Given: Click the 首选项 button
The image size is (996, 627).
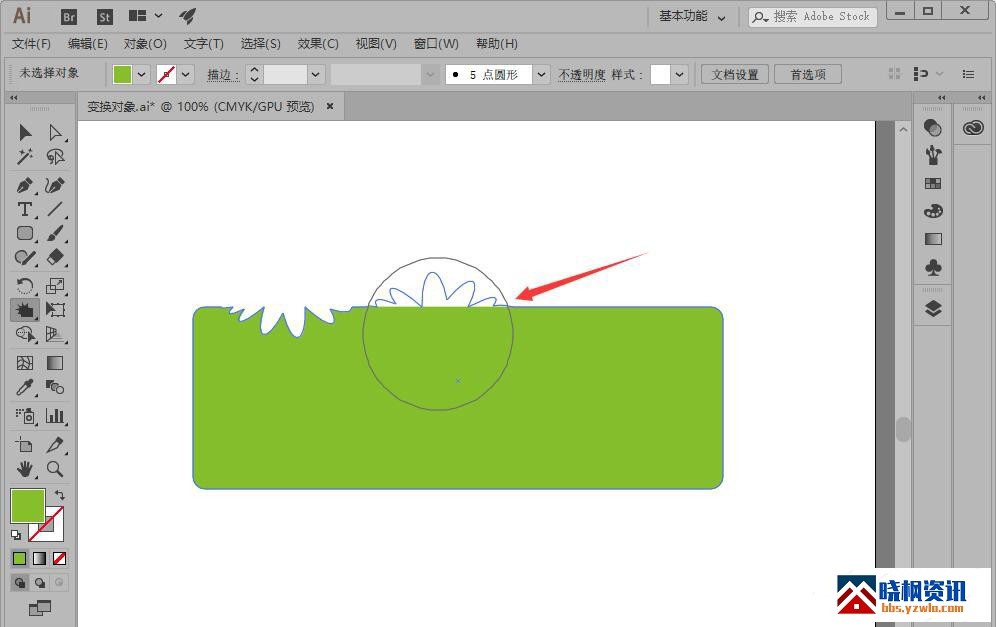Looking at the screenshot, I should click(808, 74).
